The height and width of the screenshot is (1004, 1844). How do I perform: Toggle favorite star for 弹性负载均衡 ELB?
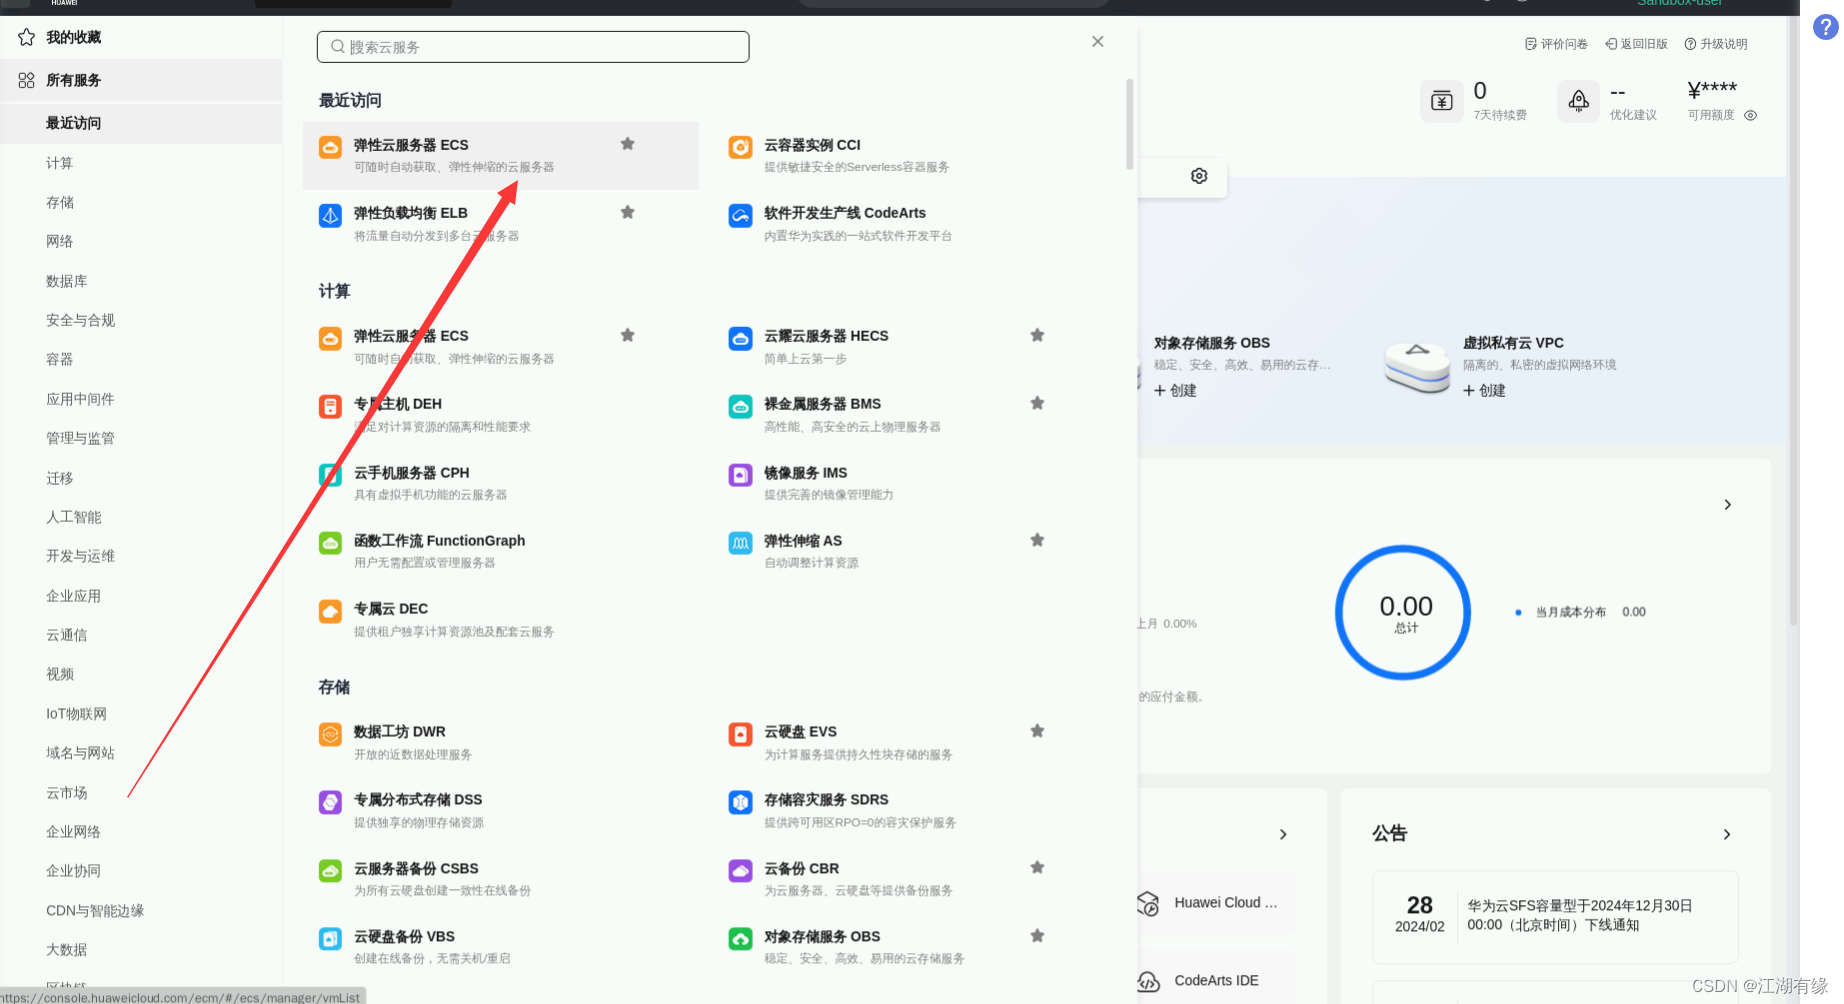tap(628, 212)
